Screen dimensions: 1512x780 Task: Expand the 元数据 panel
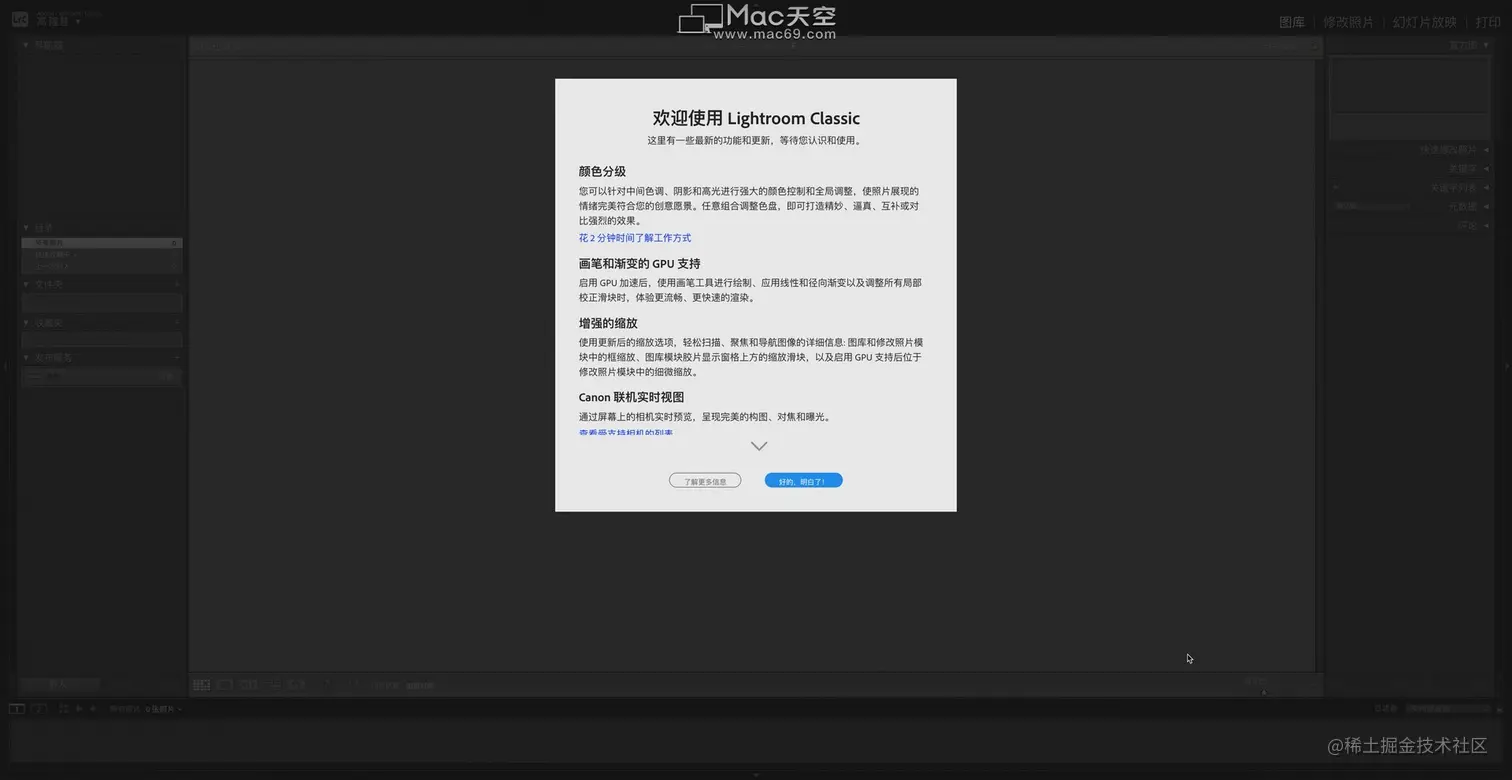[1487, 207]
